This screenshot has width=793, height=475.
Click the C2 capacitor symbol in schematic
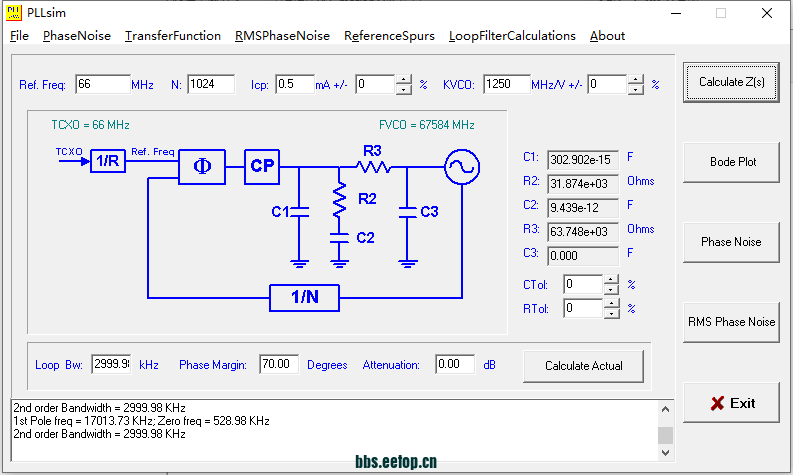point(339,238)
